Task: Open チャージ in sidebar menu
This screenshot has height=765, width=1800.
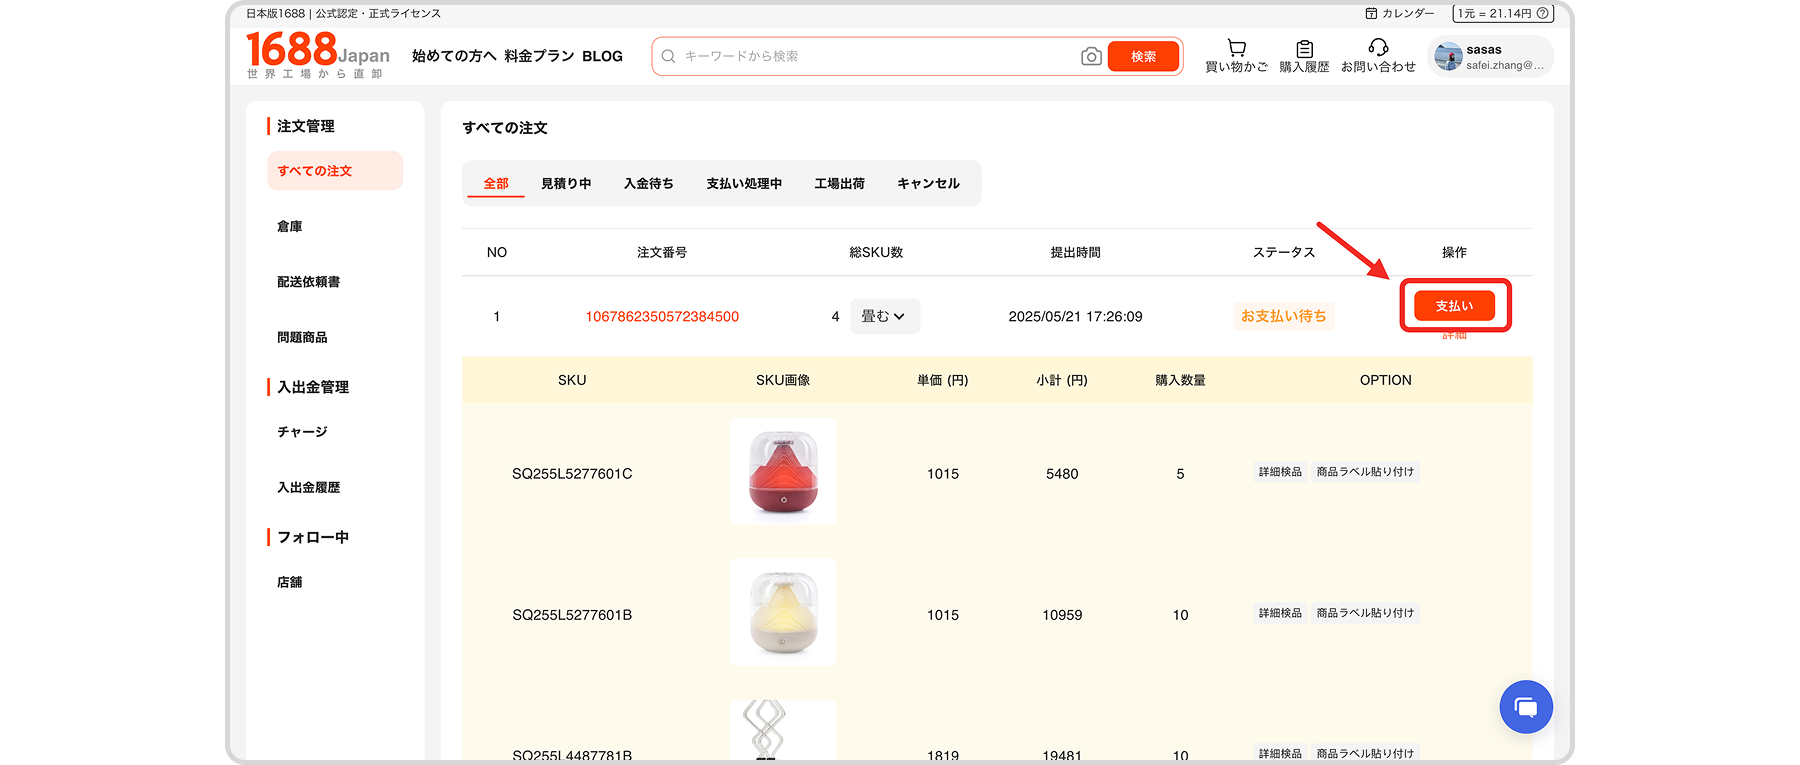Action: (302, 432)
